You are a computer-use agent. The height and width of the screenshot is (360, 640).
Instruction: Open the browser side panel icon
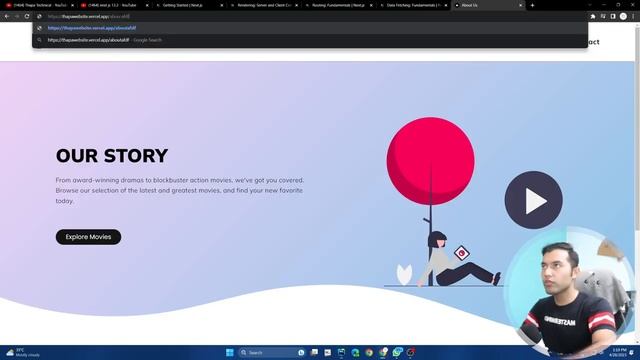[x=613, y=16]
